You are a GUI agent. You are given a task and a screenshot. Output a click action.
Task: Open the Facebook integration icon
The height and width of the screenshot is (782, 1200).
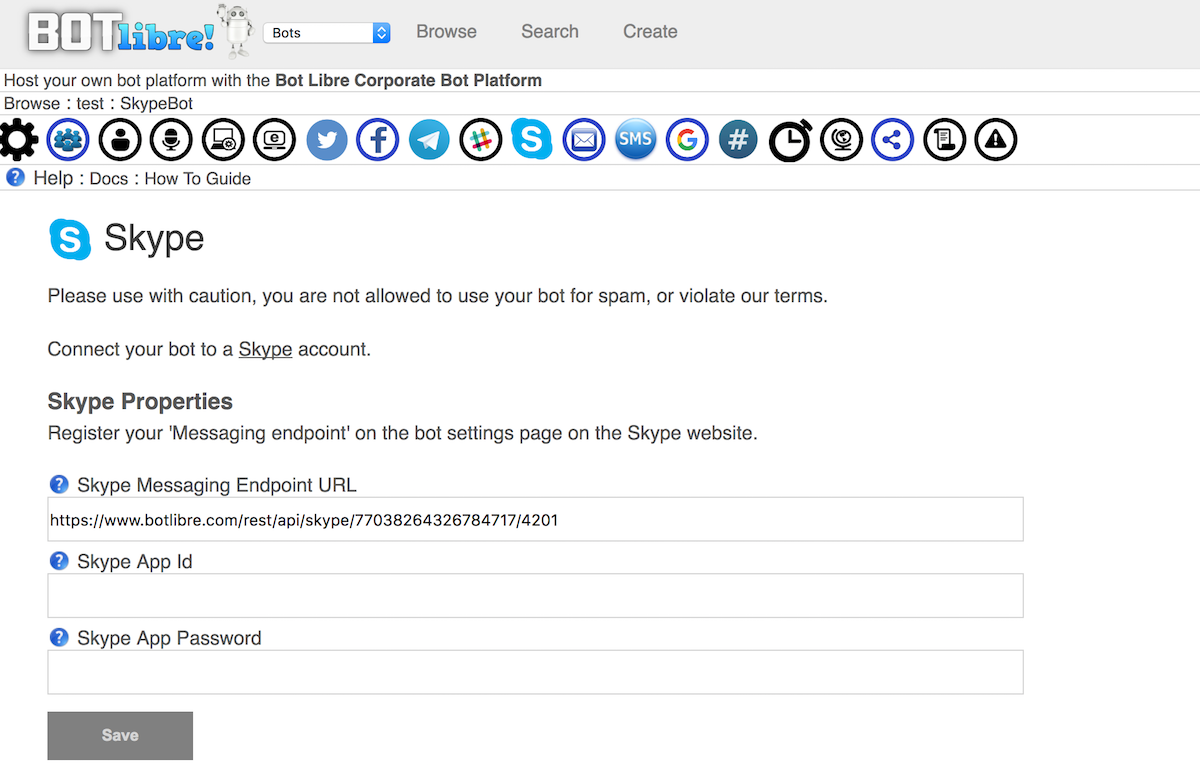pos(378,140)
